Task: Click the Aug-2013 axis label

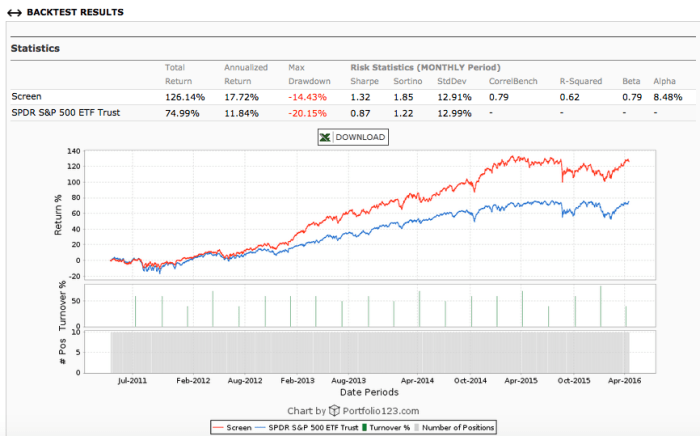Action: [x=349, y=381]
